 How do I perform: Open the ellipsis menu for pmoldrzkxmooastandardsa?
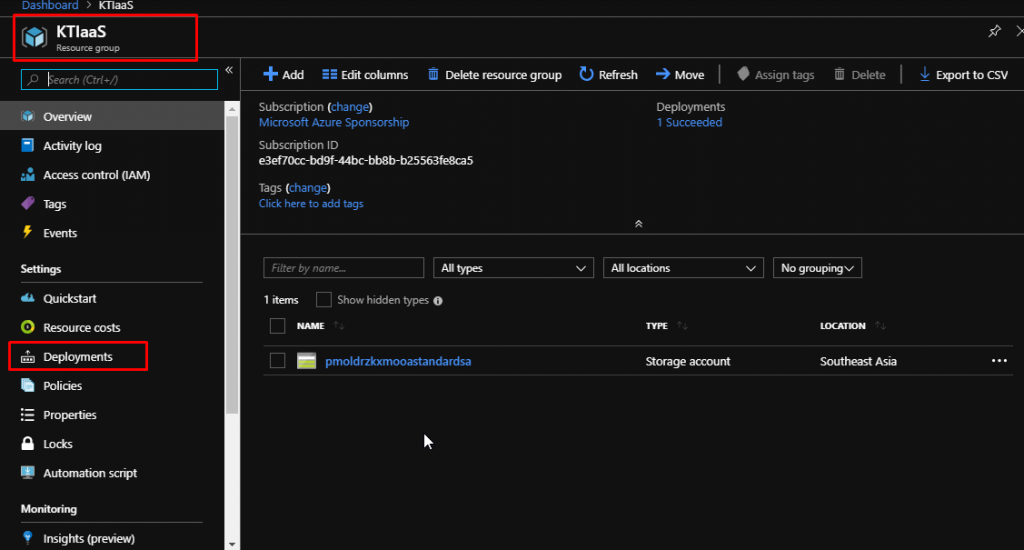point(999,361)
